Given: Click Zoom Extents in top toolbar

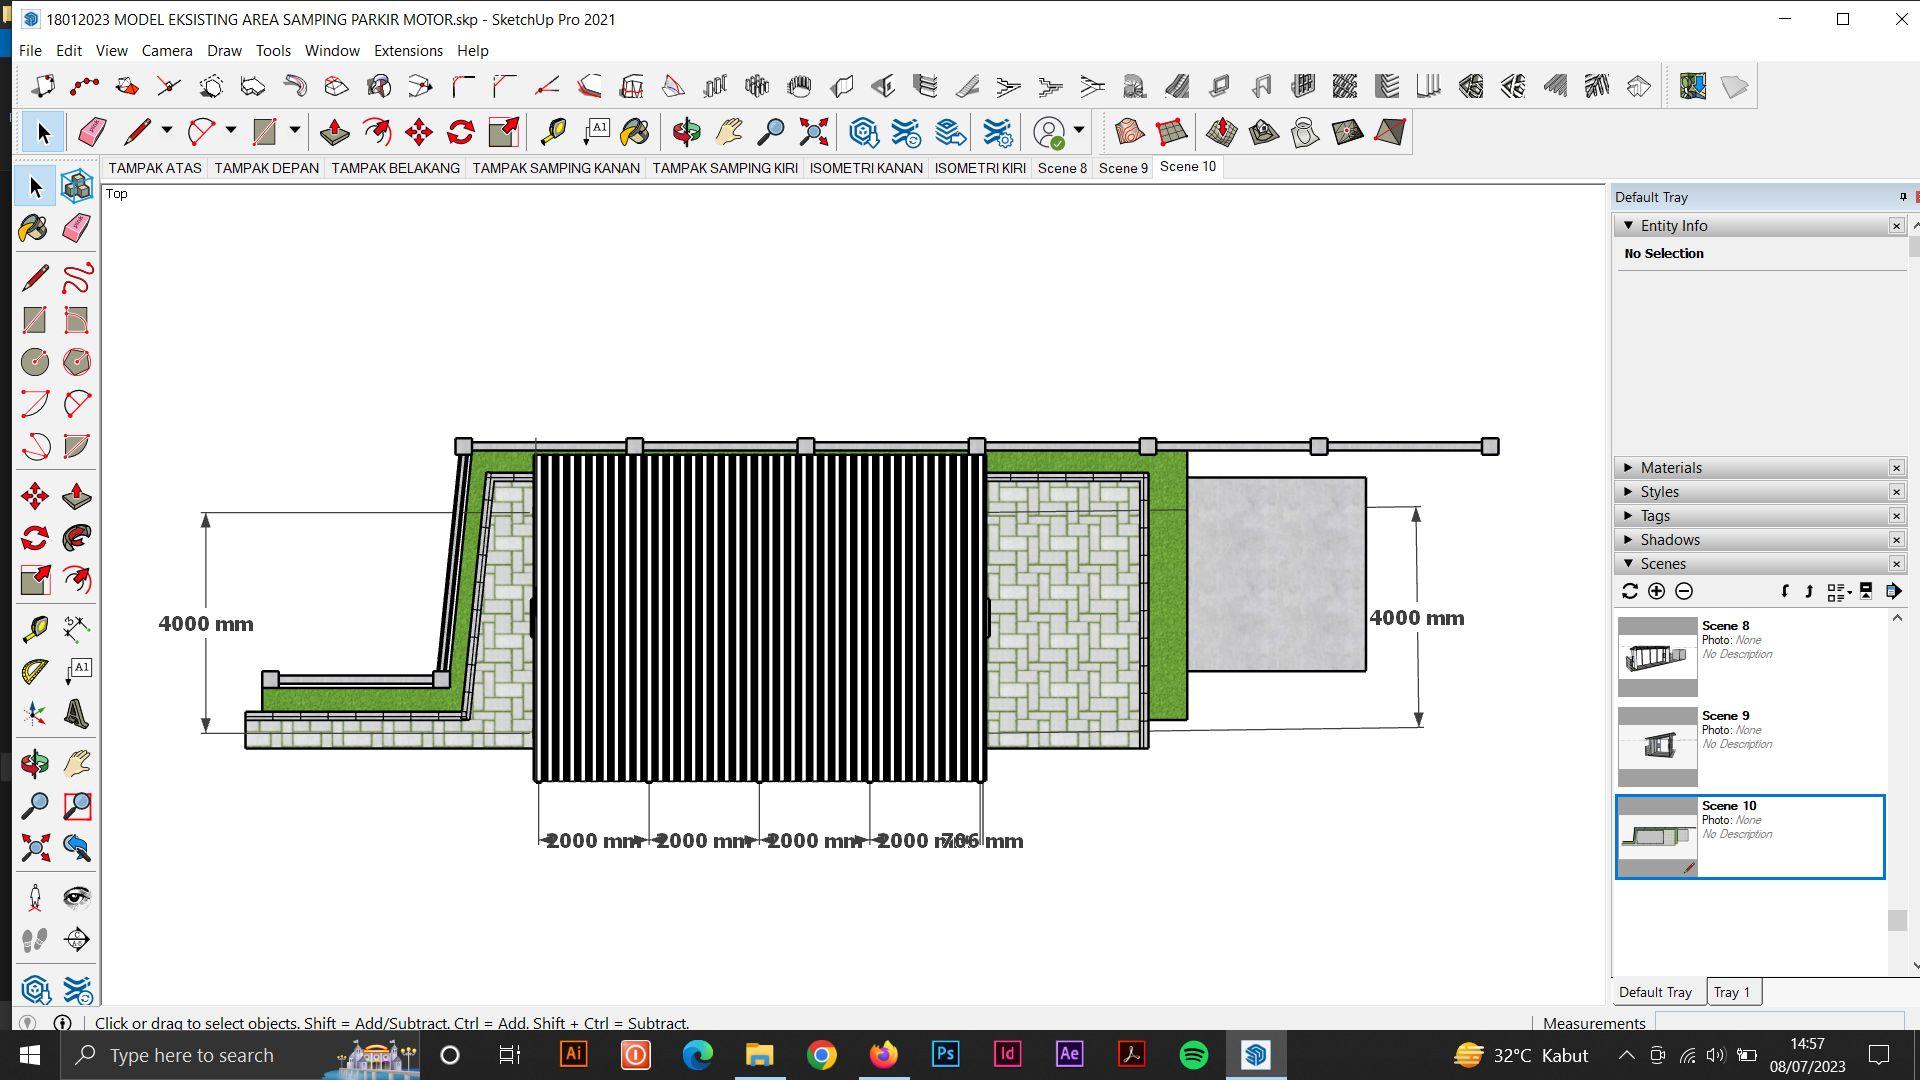Looking at the screenshot, I should [814, 132].
